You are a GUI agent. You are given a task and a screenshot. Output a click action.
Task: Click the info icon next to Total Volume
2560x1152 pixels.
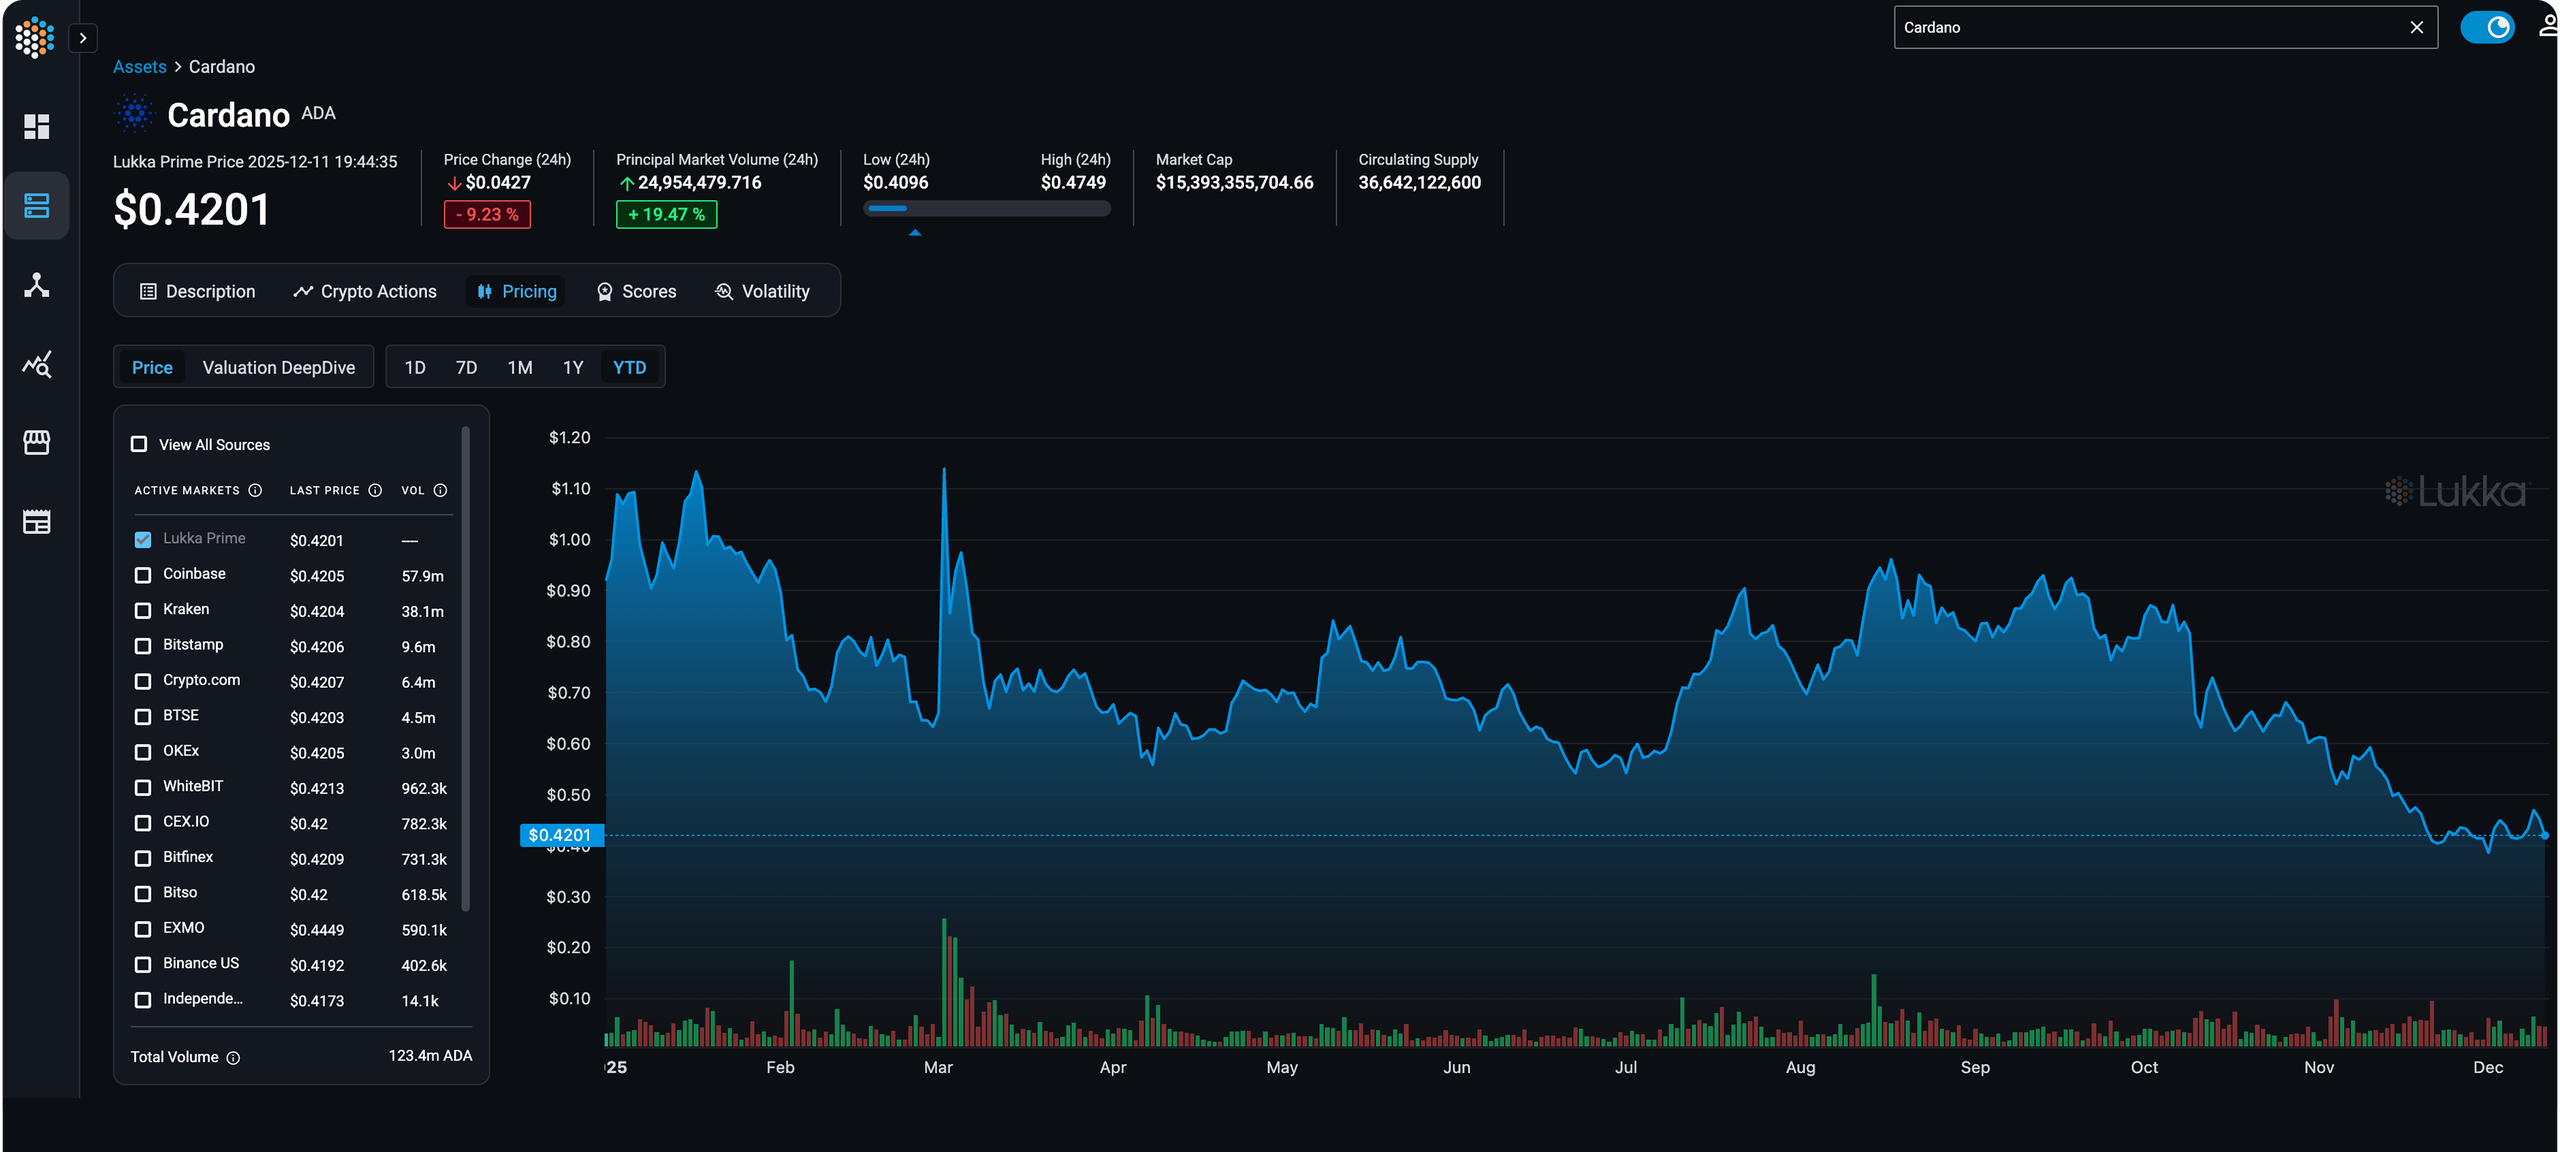(233, 1057)
